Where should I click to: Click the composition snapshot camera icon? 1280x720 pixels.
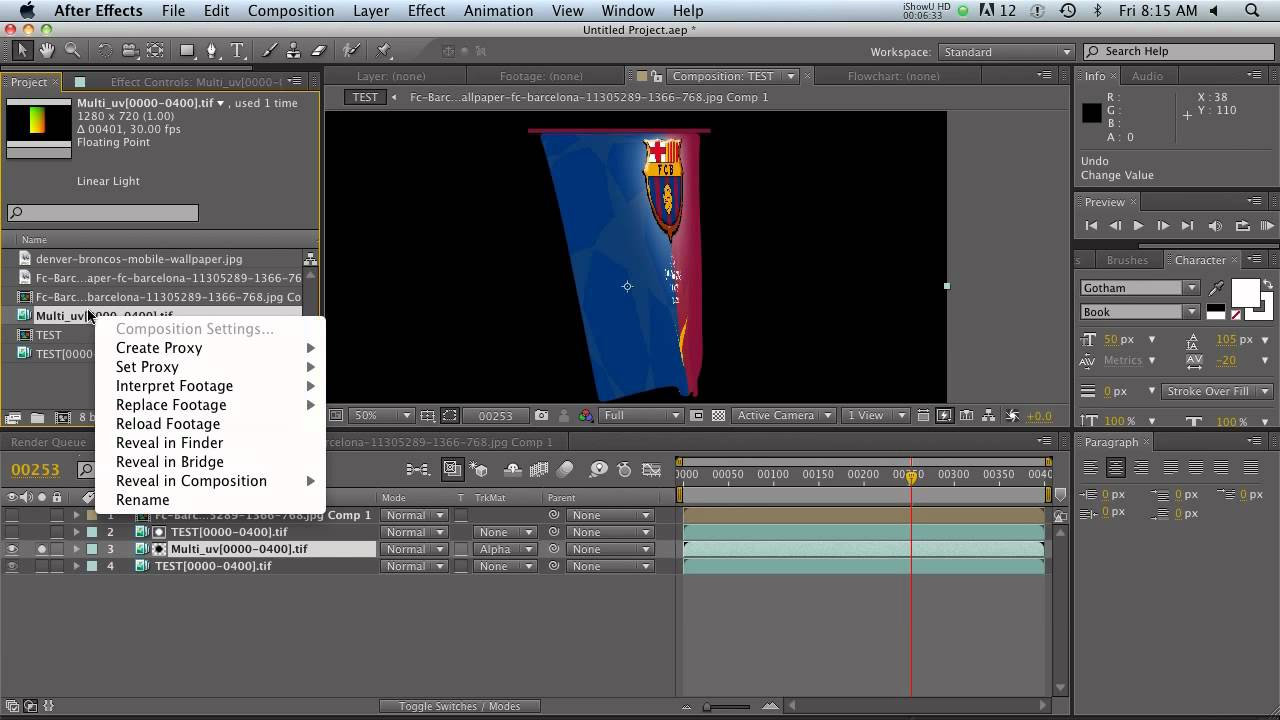pyautogui.click(x=541, y=416)
